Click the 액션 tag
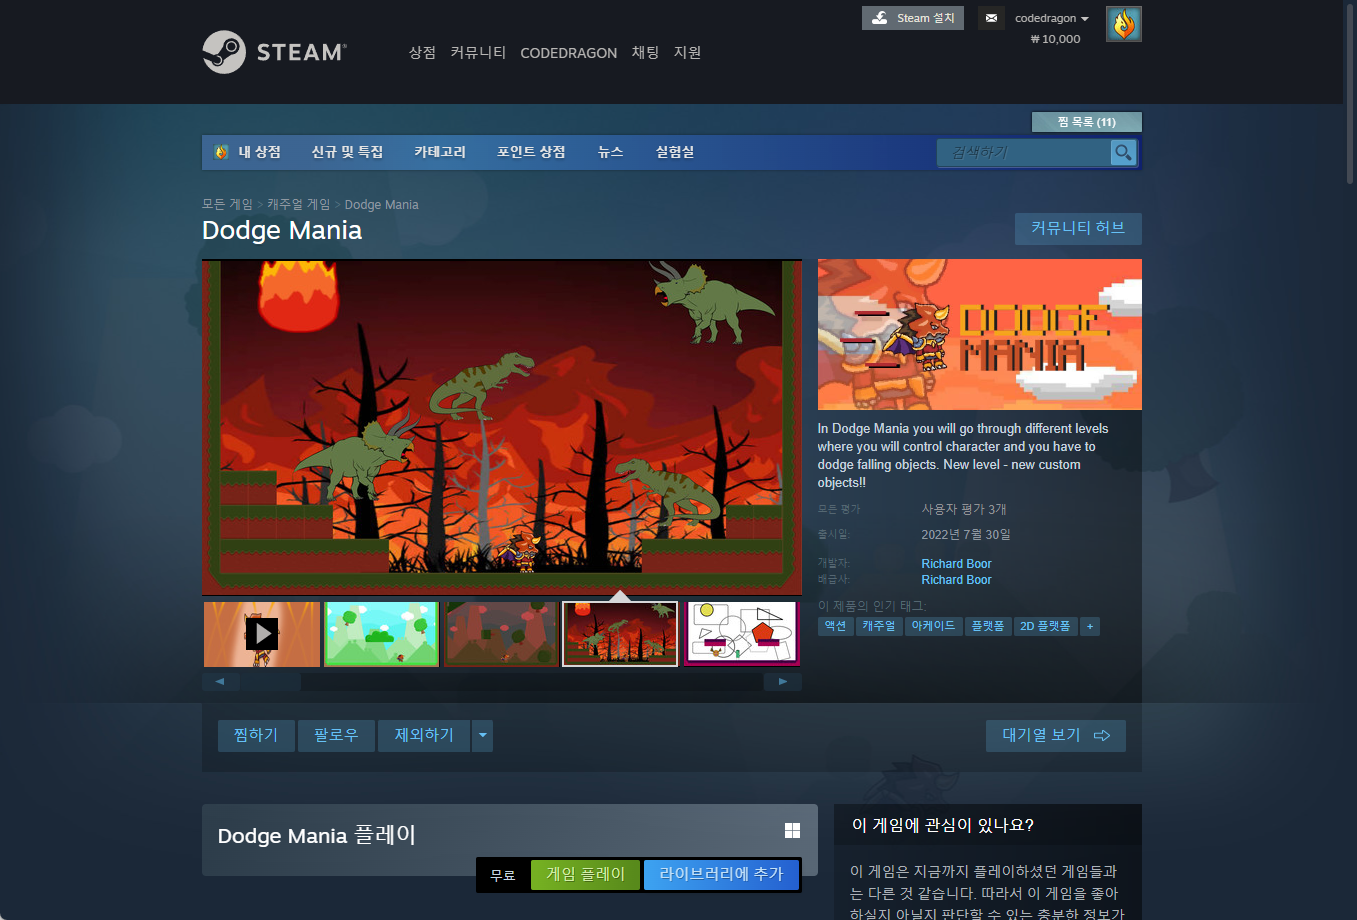Image resolution: width=1357 pixels, height=920 pixels. tap(835, 626)
